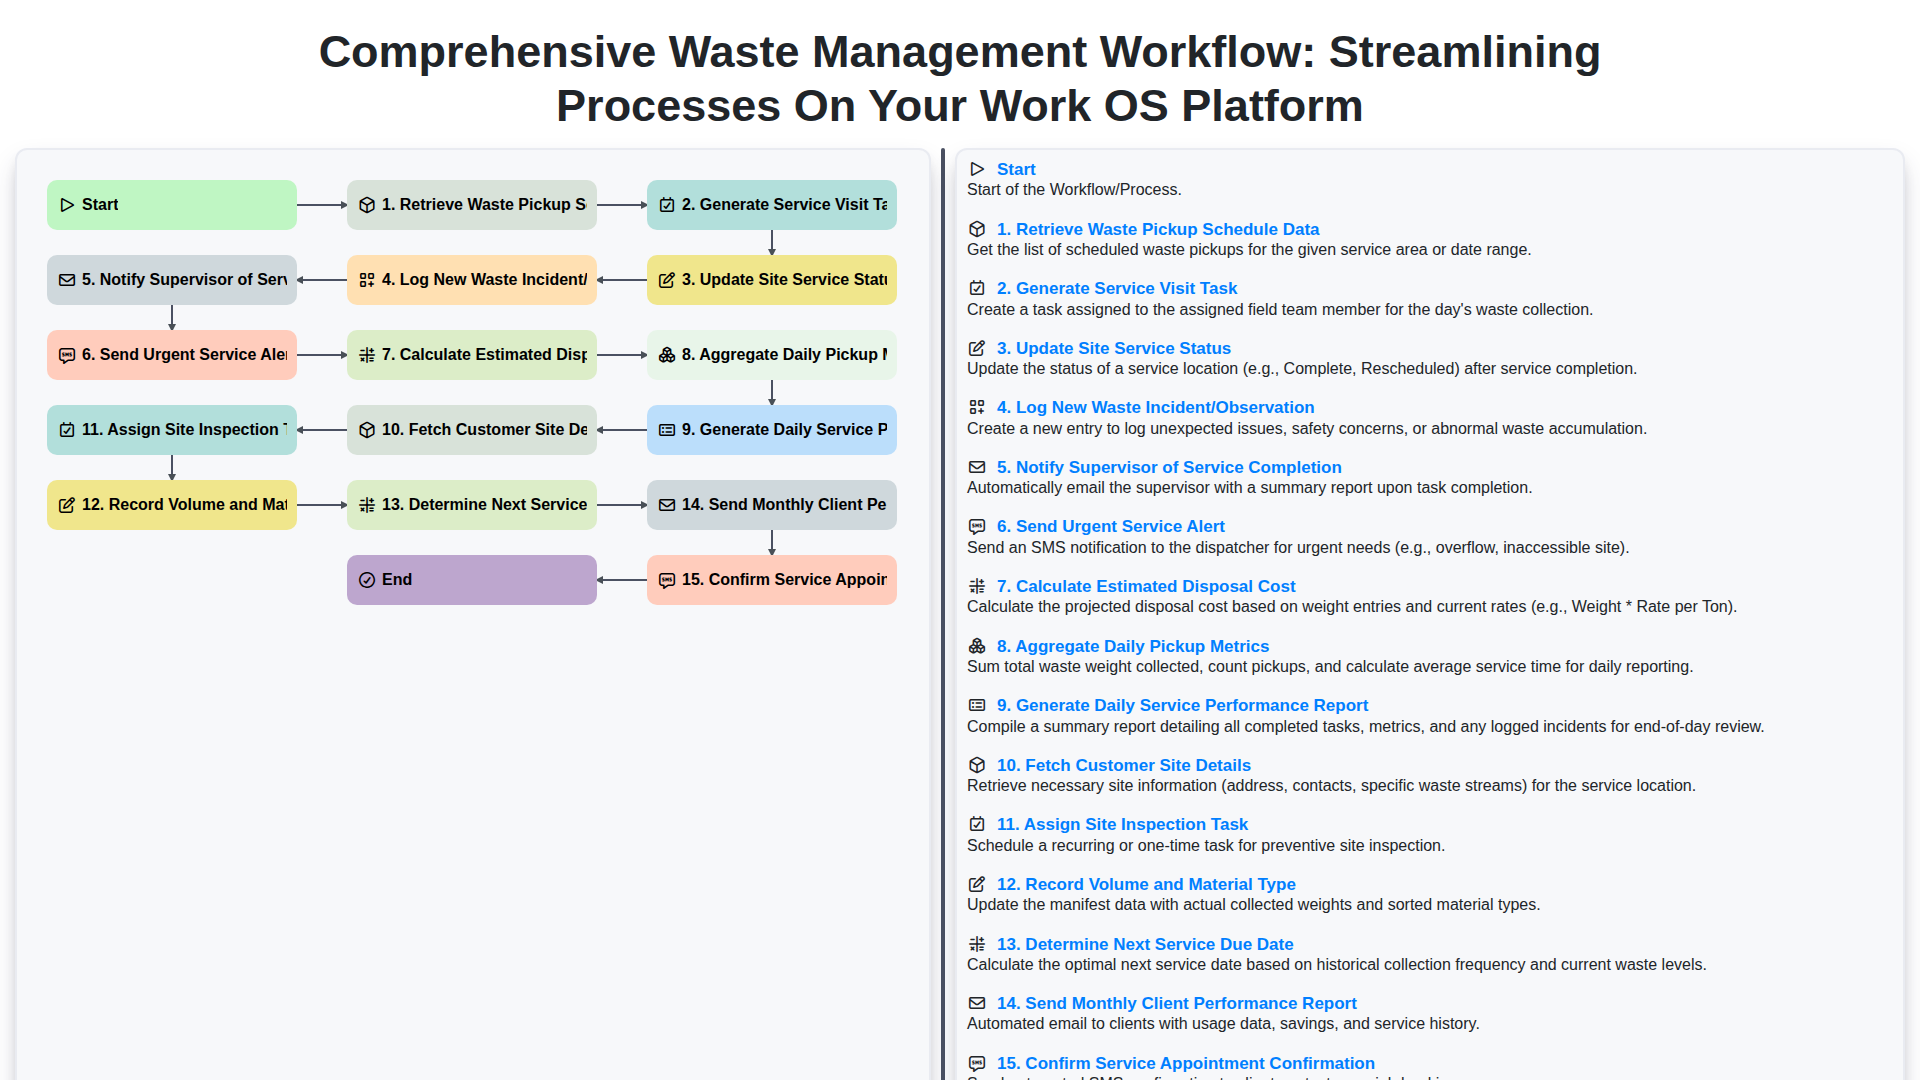Click the sliders icon on Calculate Estimated Disposal Cost
Screen dimensions: 1920x1080
366,355
